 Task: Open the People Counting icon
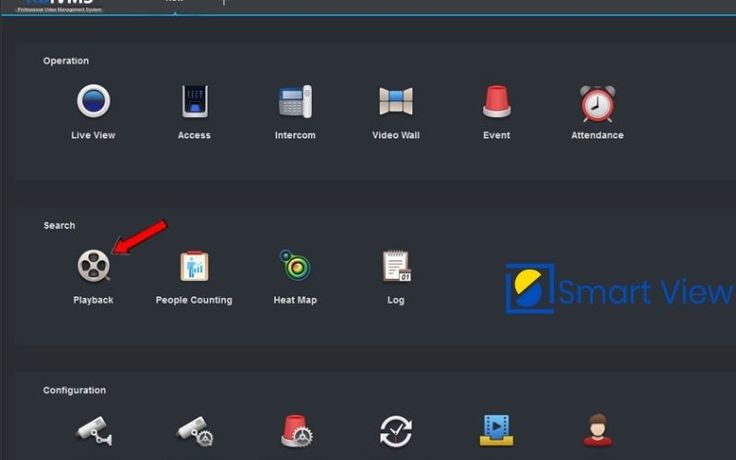194,266
